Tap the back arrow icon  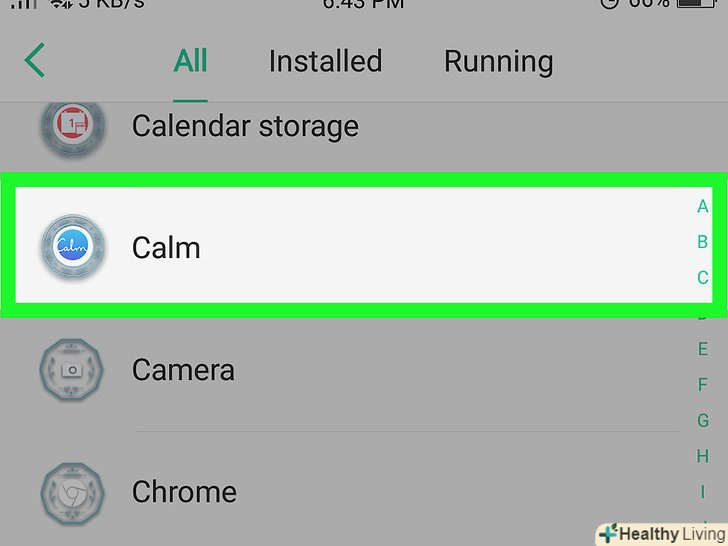(36, 61)
